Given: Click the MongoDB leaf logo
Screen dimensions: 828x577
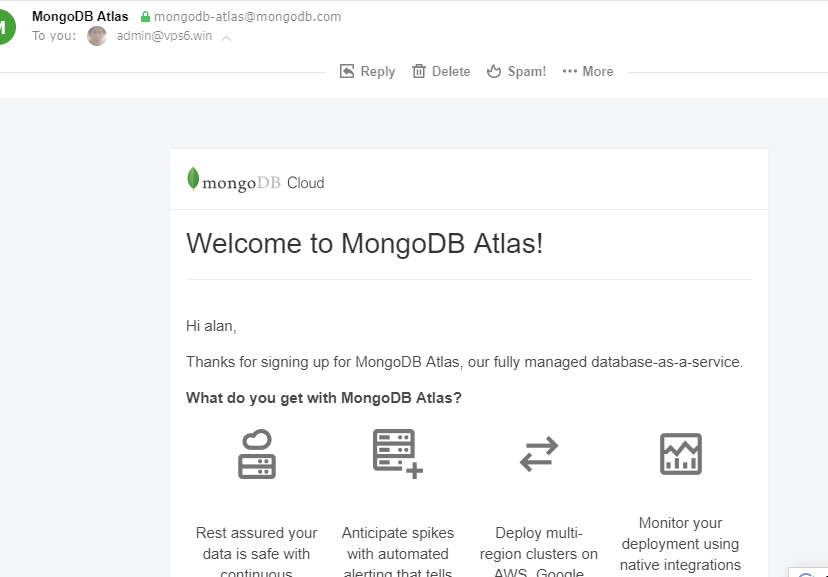Looking at the screenshot, I should click(x=193, y=178).
